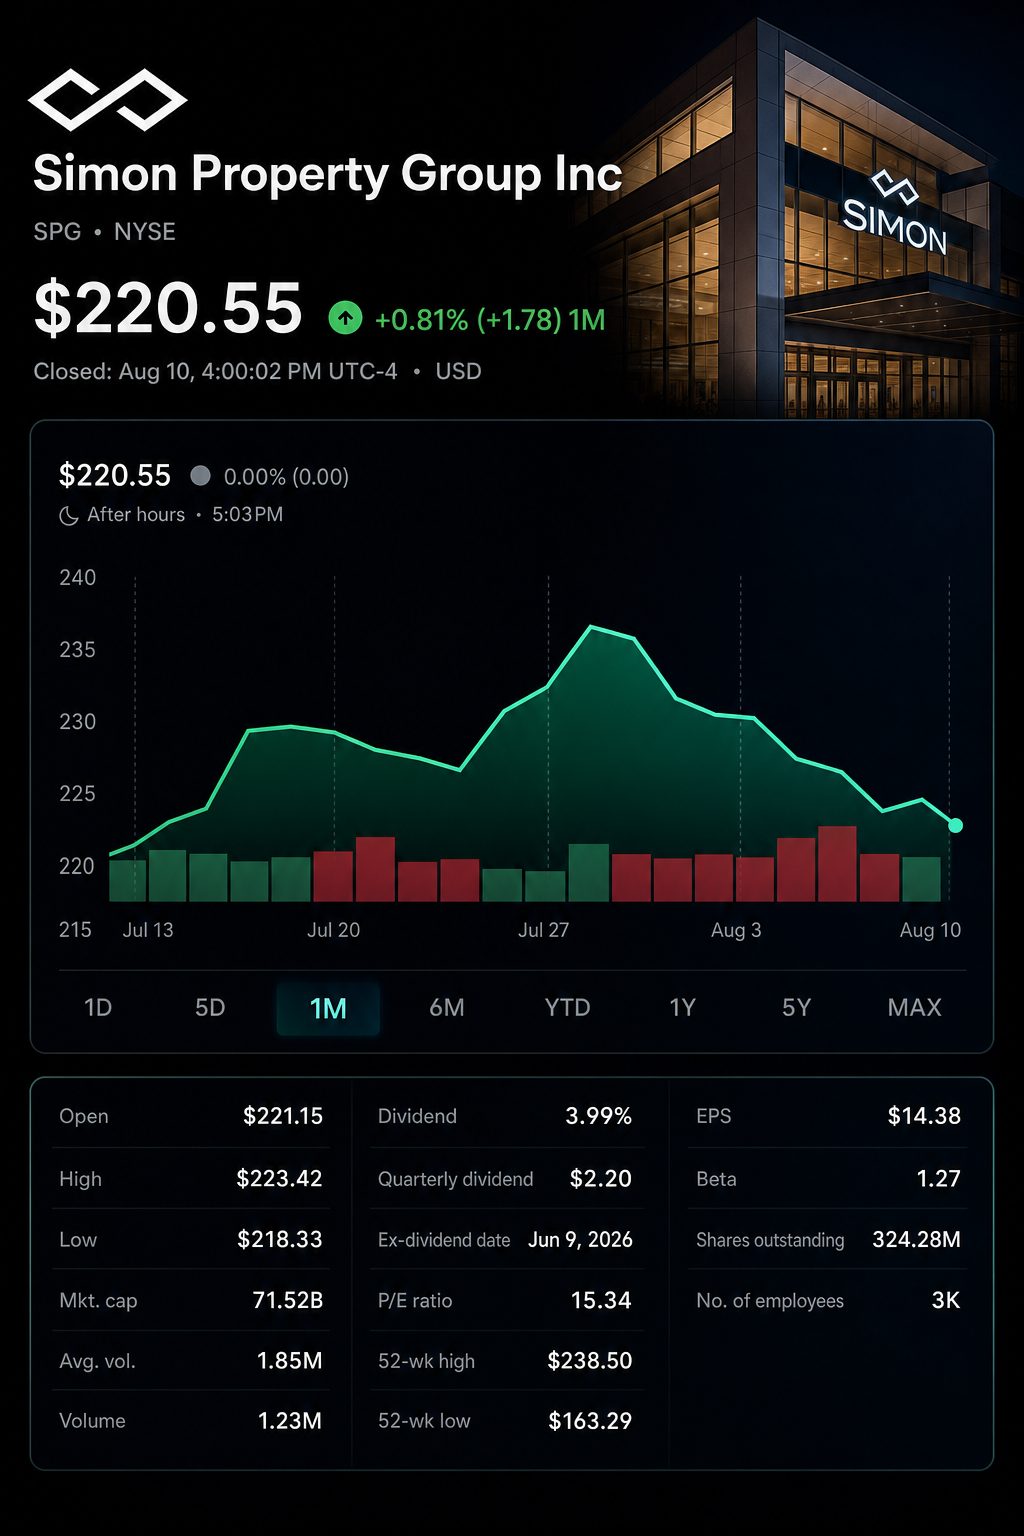The image size is (1024, 1536).
Task: Click the 52-wk low value $163.29
Action: (x=590, y=1421)
